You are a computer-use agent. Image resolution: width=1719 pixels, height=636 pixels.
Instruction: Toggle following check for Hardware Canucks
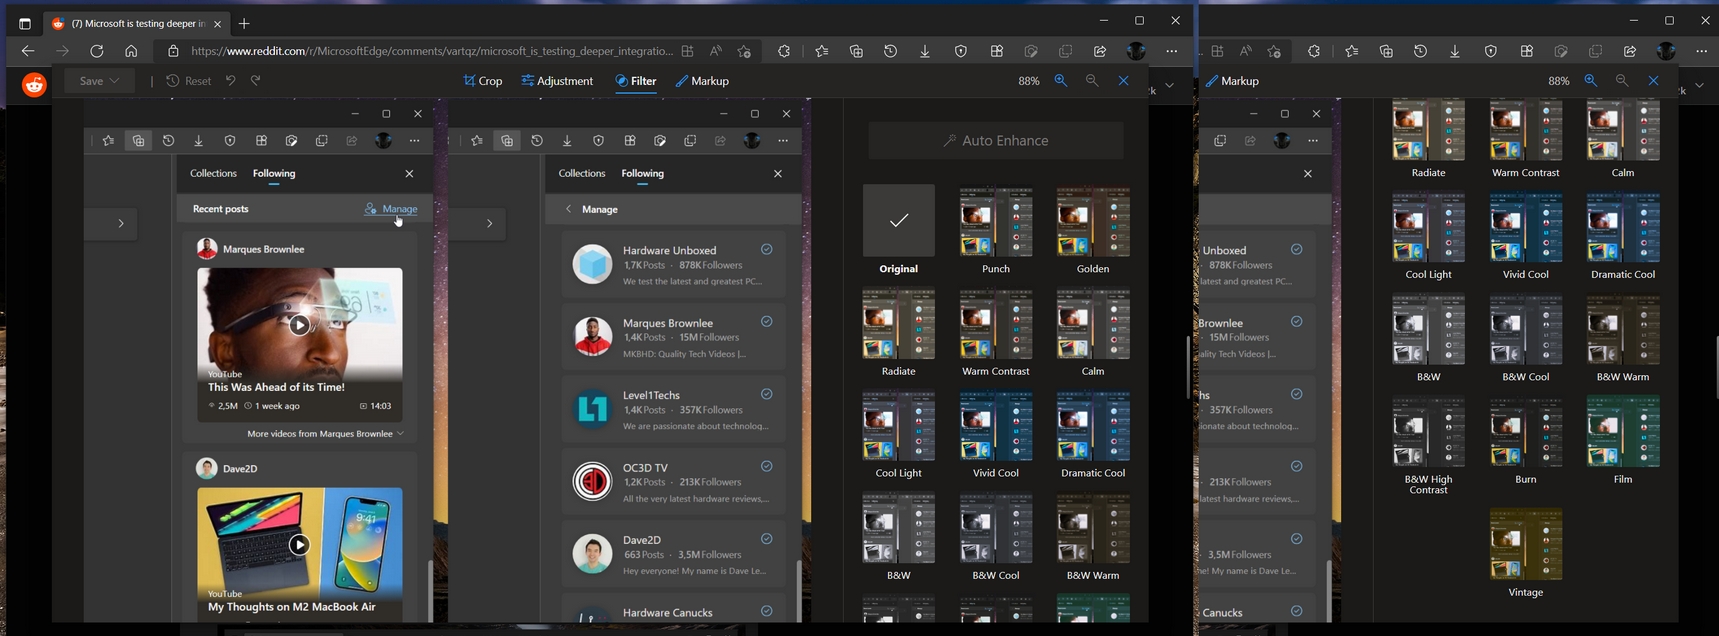[x=767, y=611]
